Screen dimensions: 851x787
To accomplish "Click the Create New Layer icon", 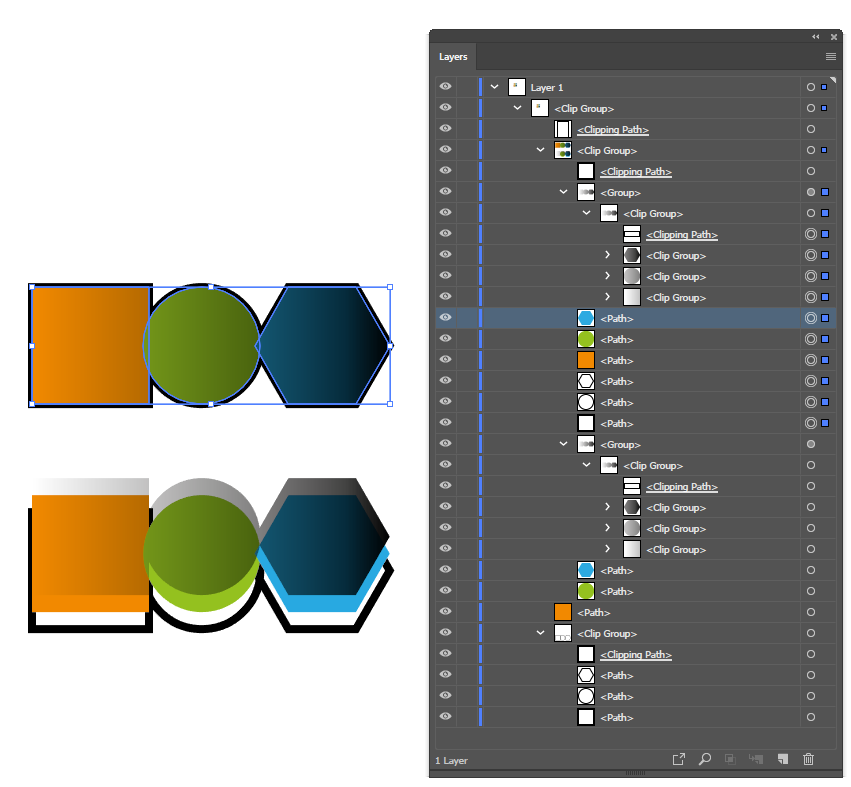I will tap(783, 759).
